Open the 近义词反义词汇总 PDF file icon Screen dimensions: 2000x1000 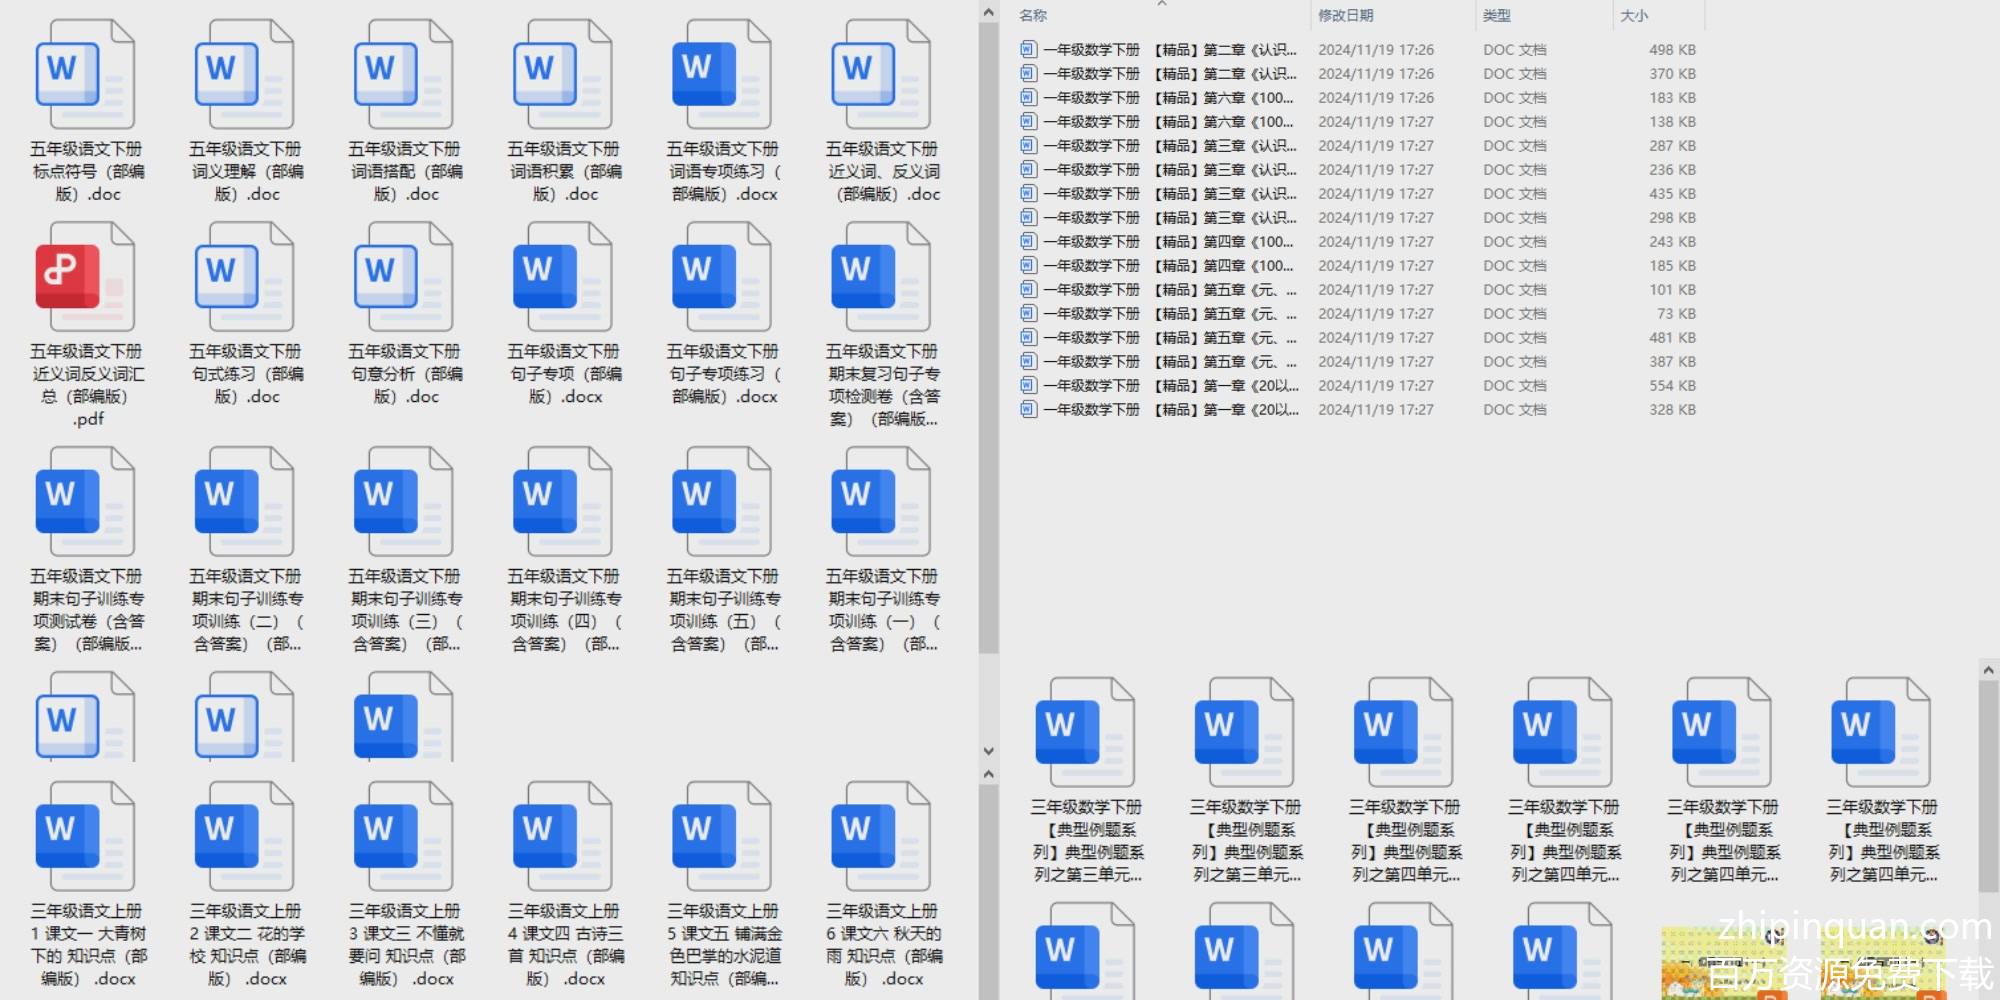click(x=85, y=277)
